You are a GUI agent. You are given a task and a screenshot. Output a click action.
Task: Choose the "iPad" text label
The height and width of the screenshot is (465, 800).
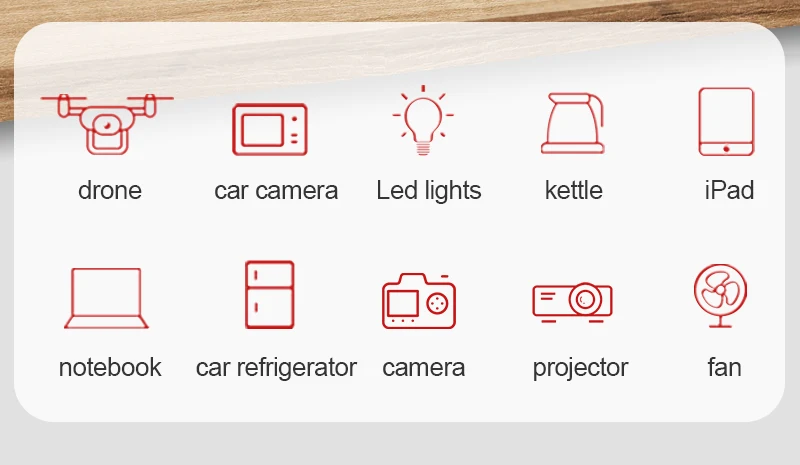[x=729, y=190]
